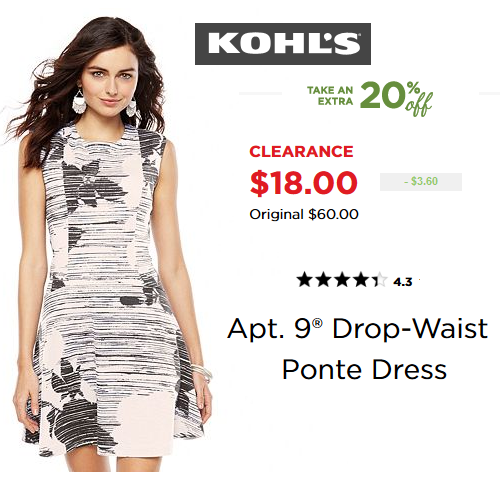
Task: Click the Apt. 9 Drop-Waist product title
Action: (x=357, y=329)
